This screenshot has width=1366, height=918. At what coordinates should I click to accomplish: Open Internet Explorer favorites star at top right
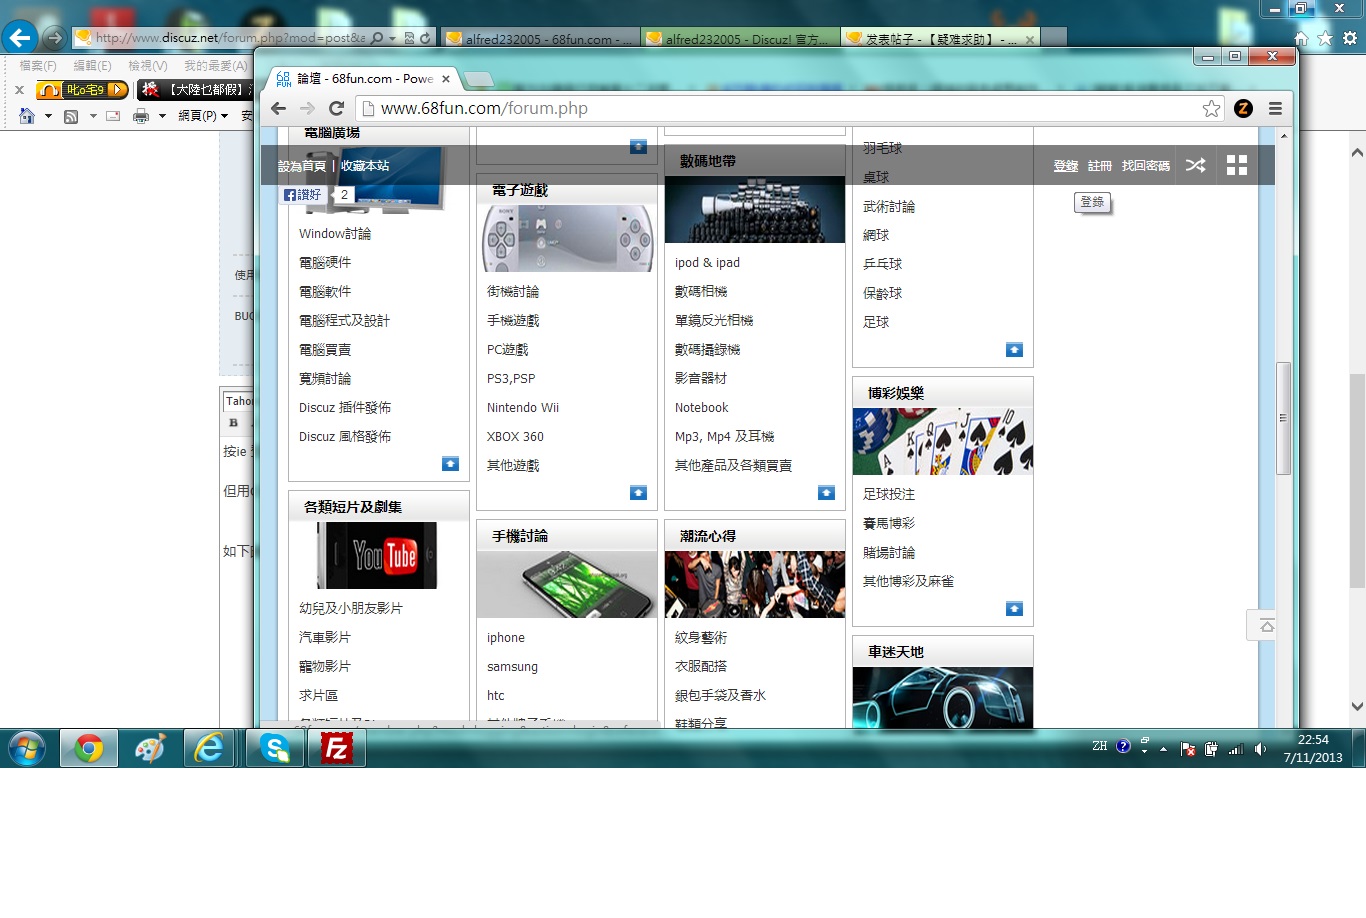tap(1325, 38)
